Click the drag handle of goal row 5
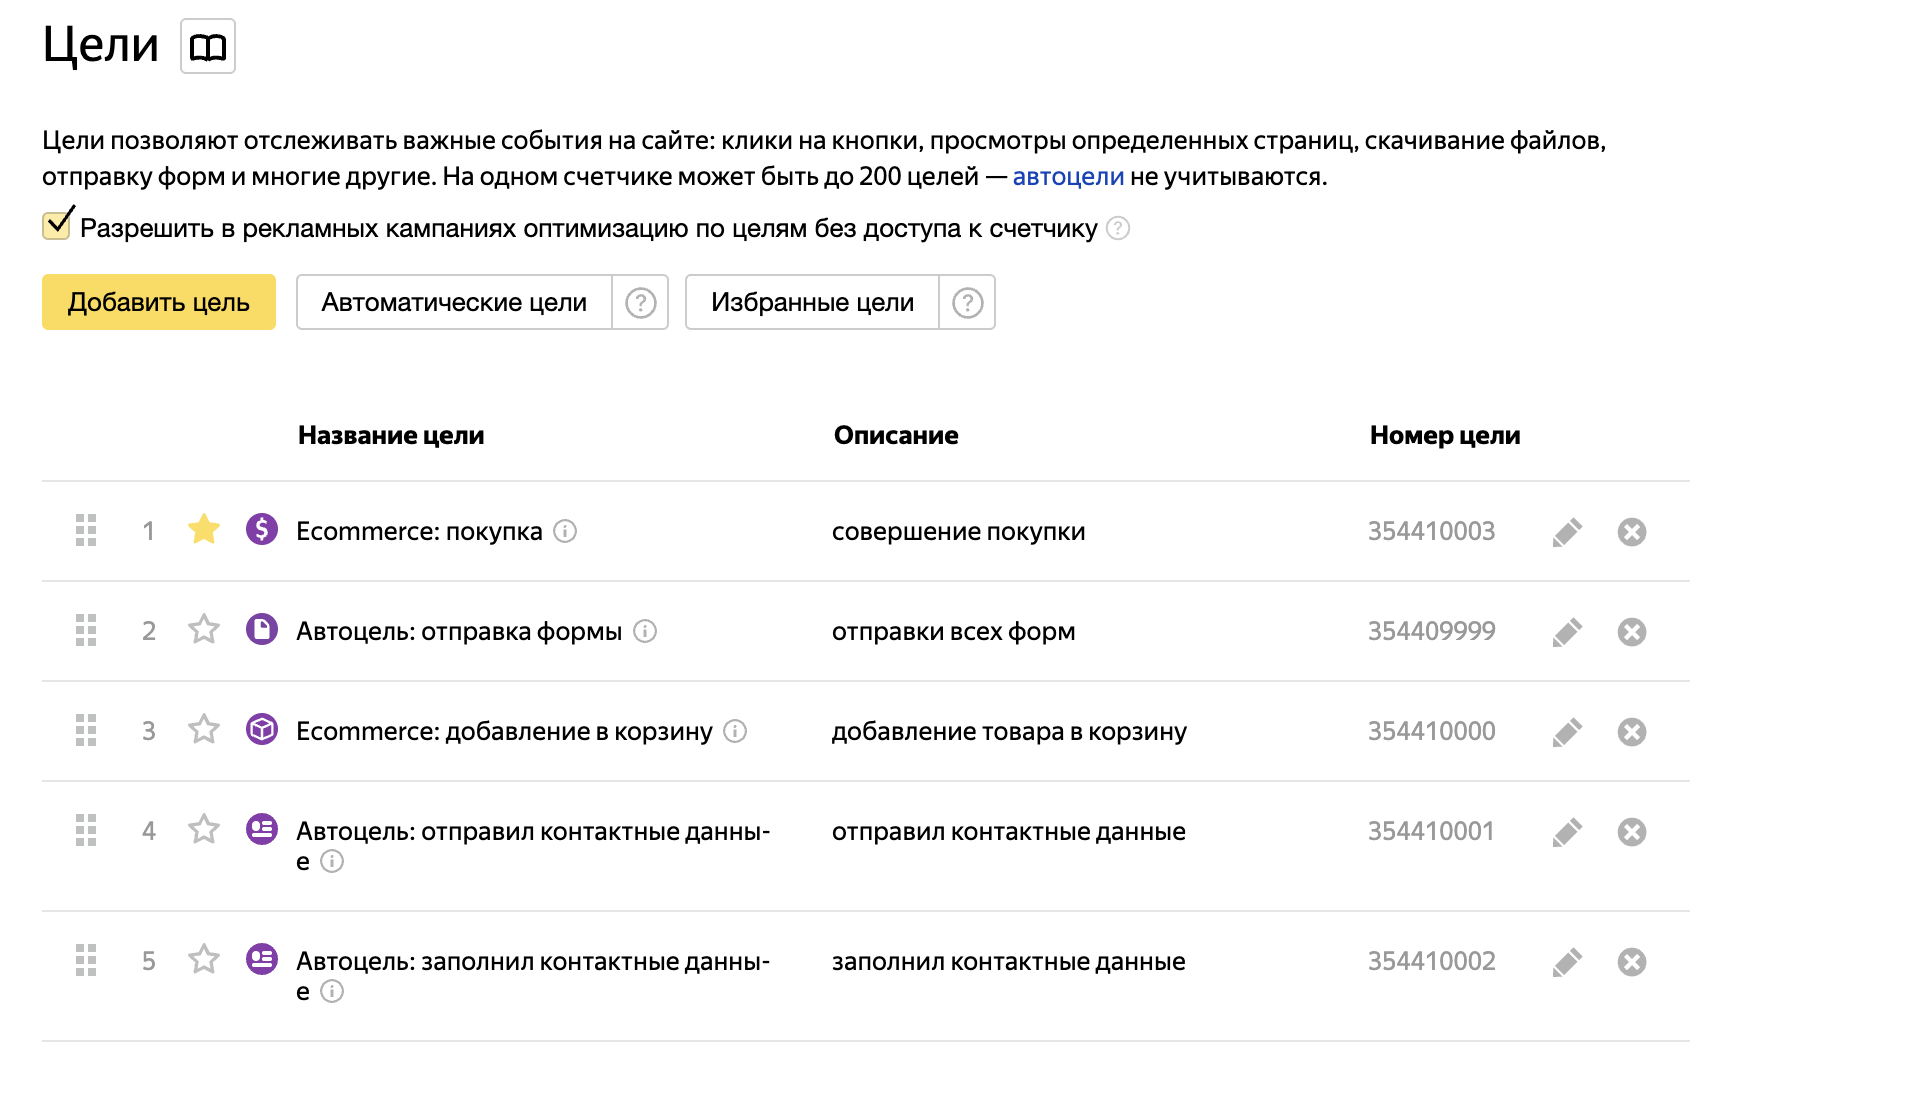This screenshot has height=1094, width=1910. 86,960
